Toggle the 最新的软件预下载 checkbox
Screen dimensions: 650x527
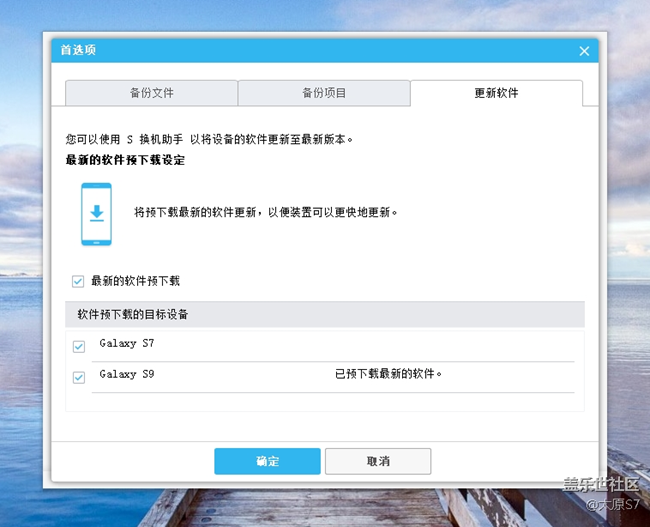pos(78,282)
